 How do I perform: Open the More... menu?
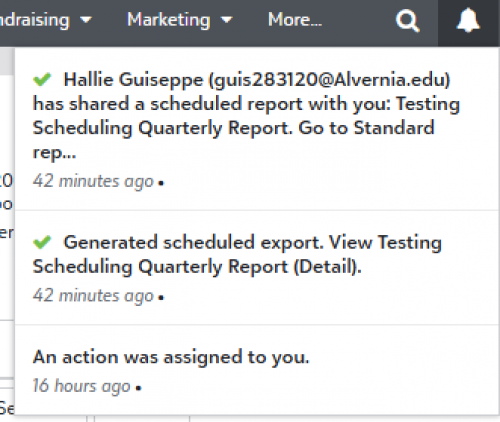(295, 20)
